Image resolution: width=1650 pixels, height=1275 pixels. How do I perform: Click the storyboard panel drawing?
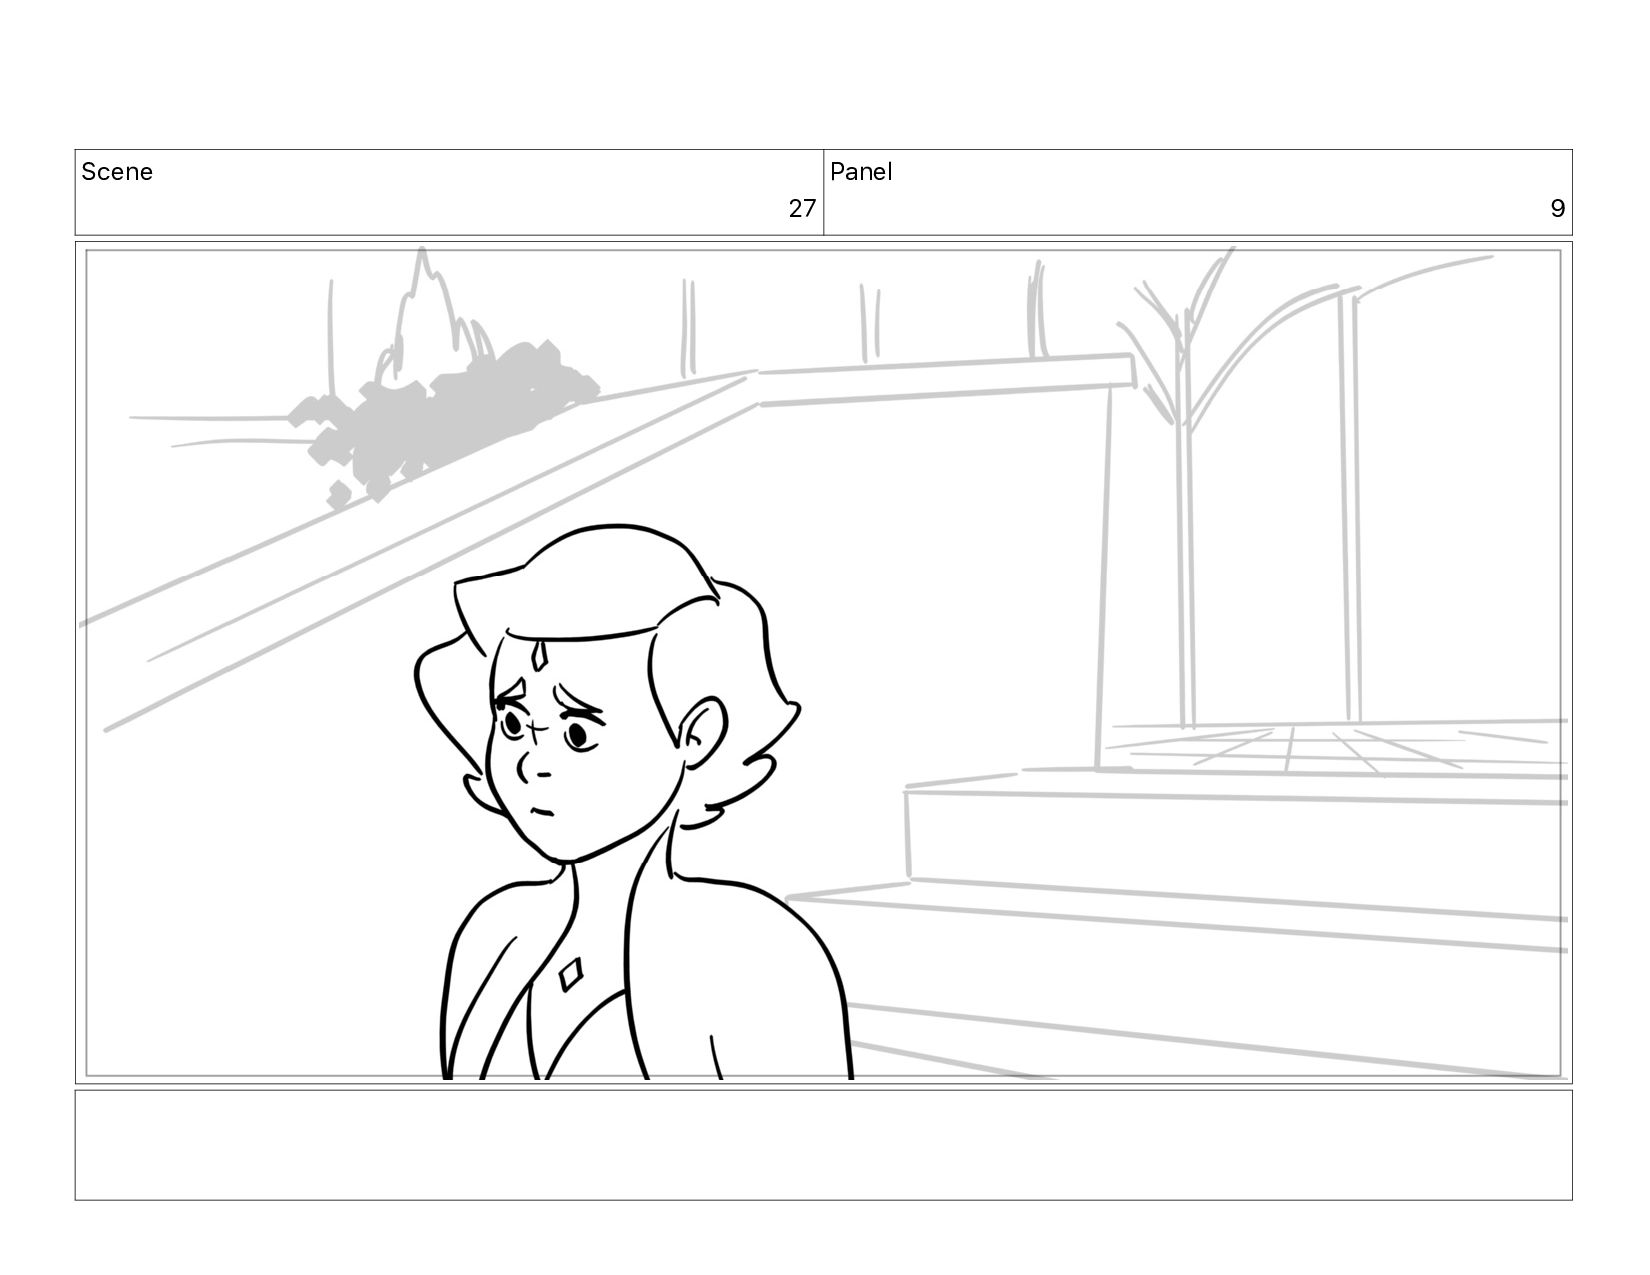[x=823, y=663]
